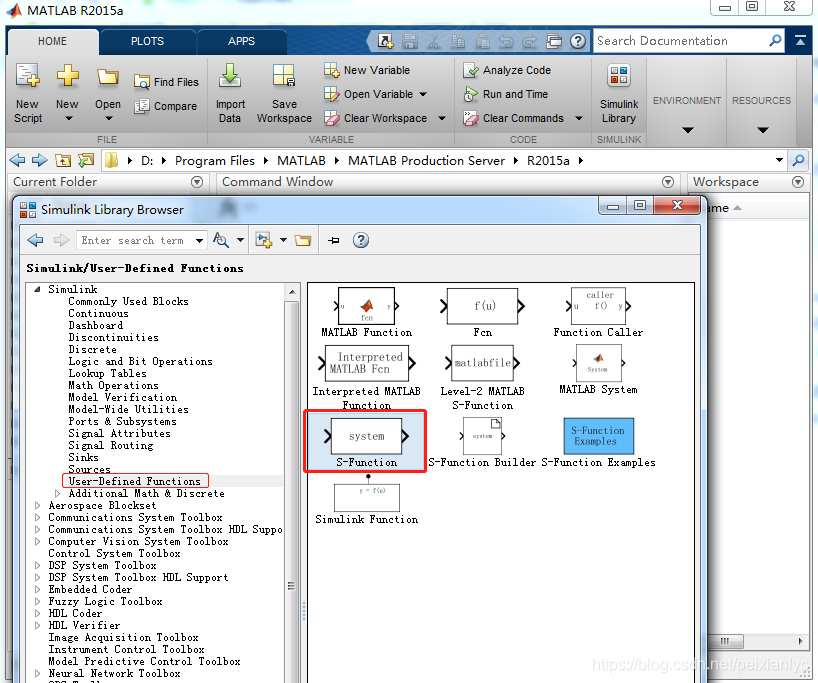Switch to the APPS tab
818x683 pixels.
241,41
